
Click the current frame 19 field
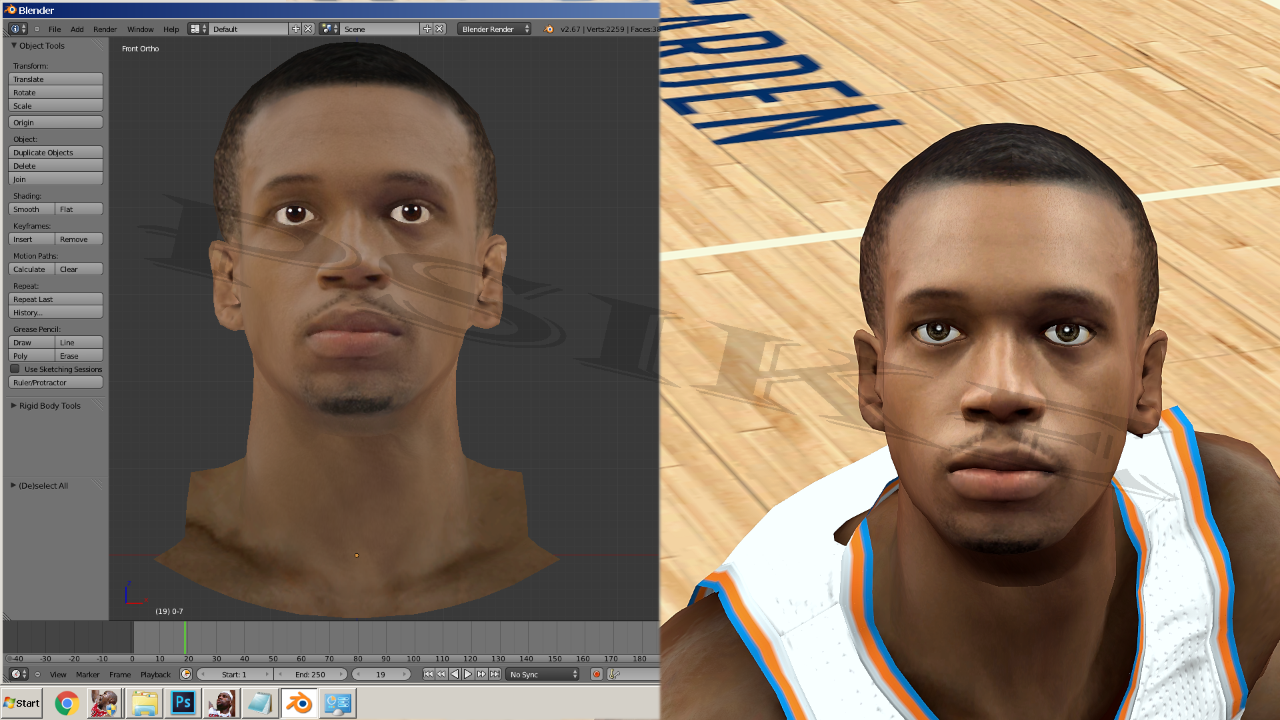[x=381, y=674]
